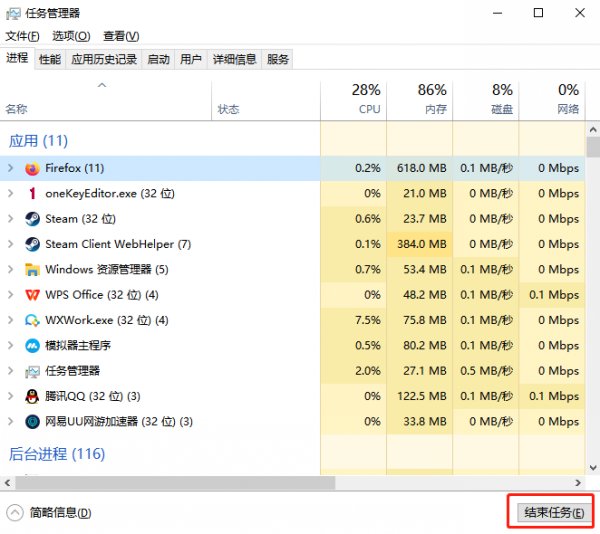Screen dimensions: 600x534
Task: Click the Windows 资源管理器 folder icon
Action: point(32,270)
